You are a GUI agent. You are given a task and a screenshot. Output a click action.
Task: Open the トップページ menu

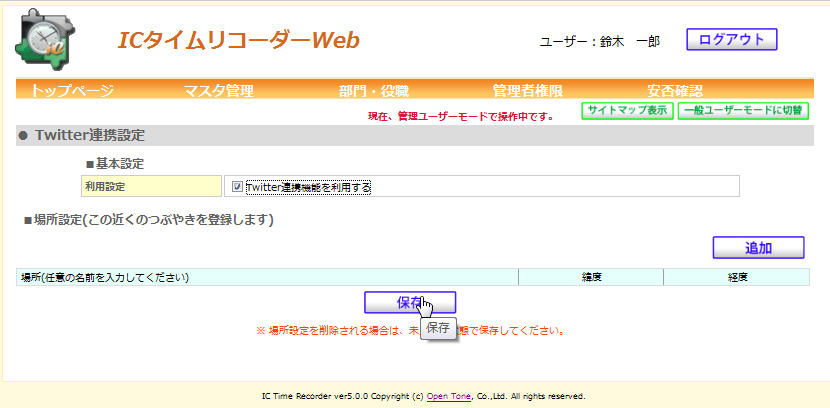pos(72,91)
